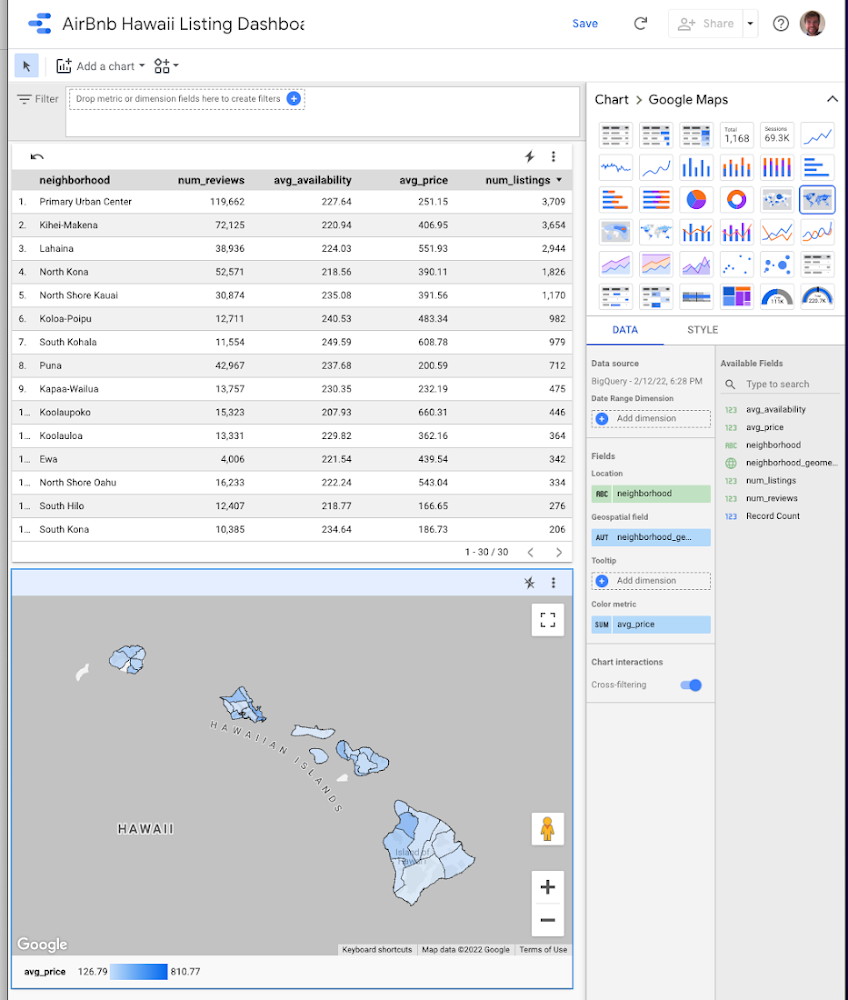Click the Chart breadcrumb in panel header
Viewport: 848px width, 1000px height.
[x=611, y=99]
